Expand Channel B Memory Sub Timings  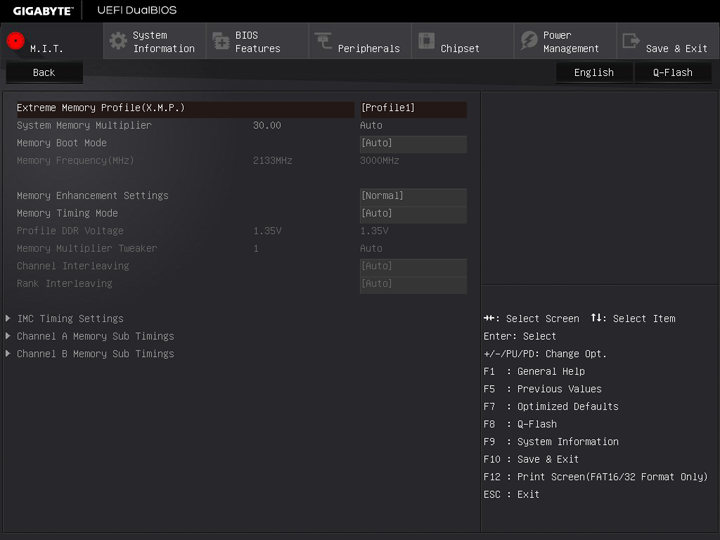coord(95,354)
